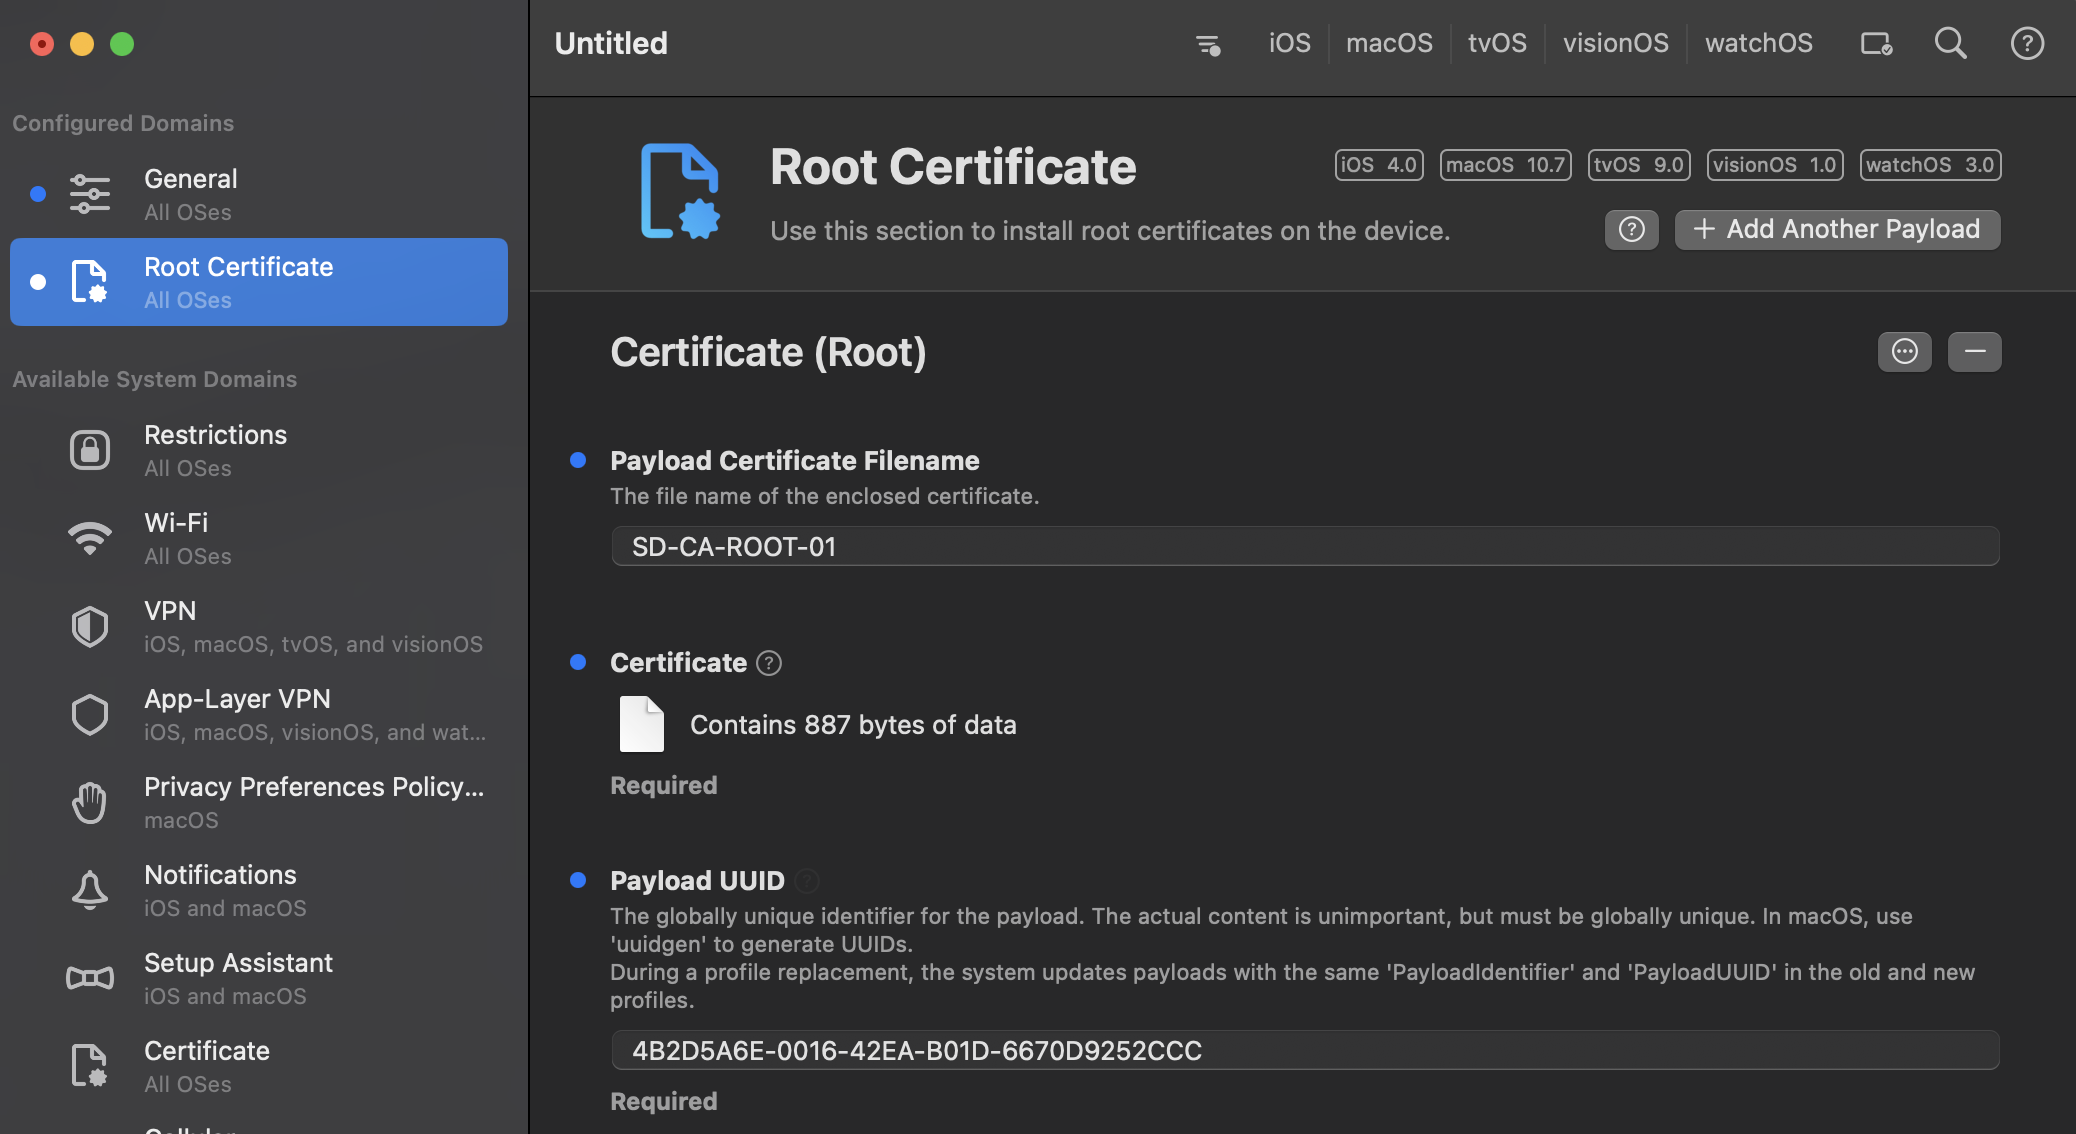Toggle the enabled dot for Root Certificate domain
2076x1134 pixels.
(38, 282)
